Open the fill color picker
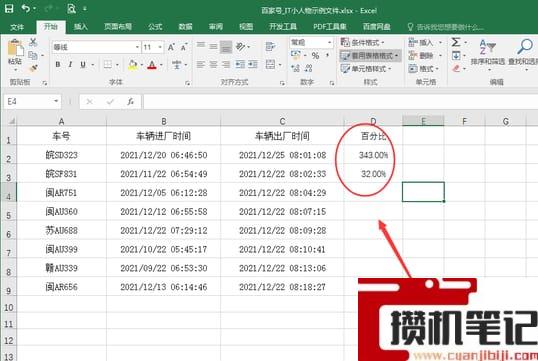The height and width of the screenshot is (361, 538). coord(142,65)
